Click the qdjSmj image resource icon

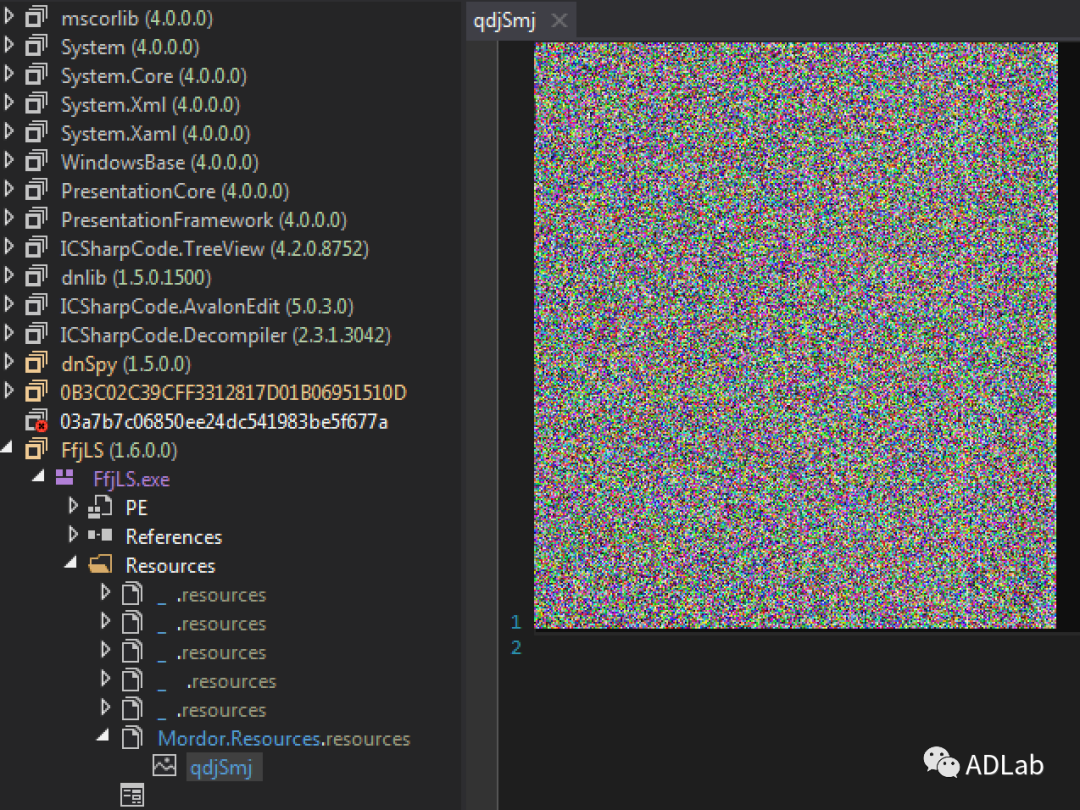point(163,767)
